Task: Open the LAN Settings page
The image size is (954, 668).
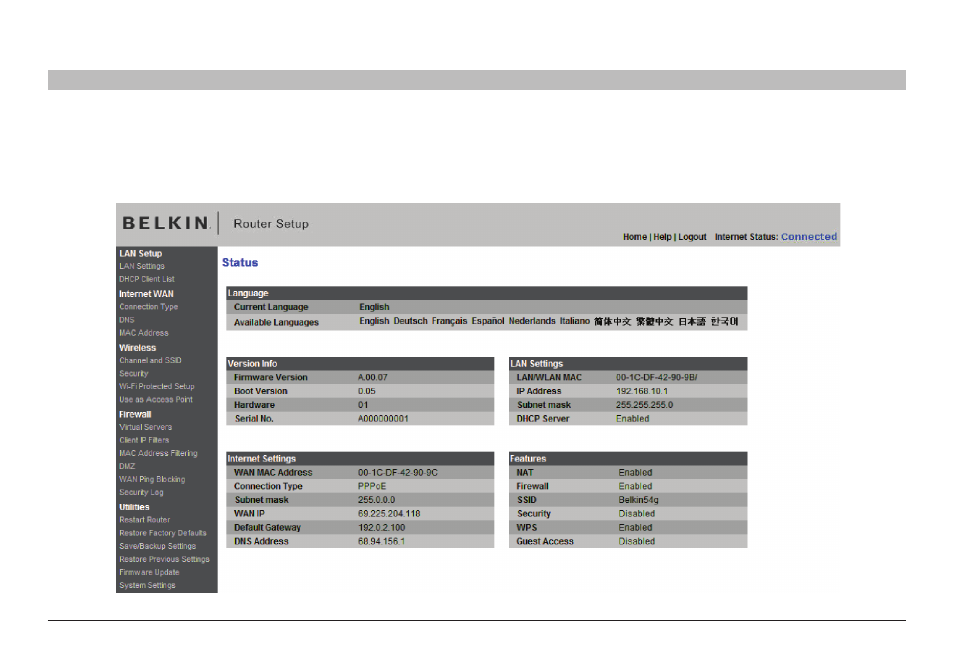Action: [142, 266]
